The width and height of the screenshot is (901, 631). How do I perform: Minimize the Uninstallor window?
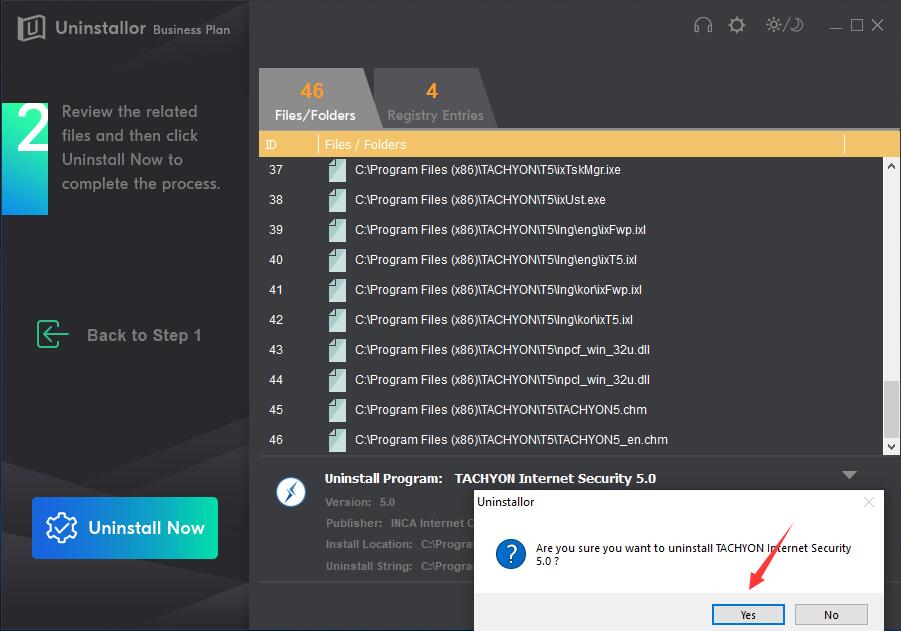click(836, 26)
